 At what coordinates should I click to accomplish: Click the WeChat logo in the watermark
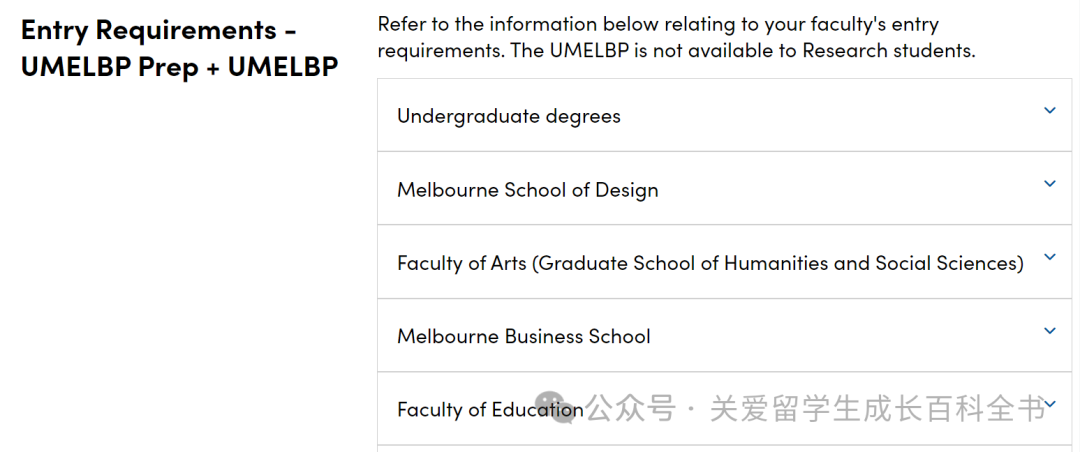pyautogui.click(x=559, y=407)
